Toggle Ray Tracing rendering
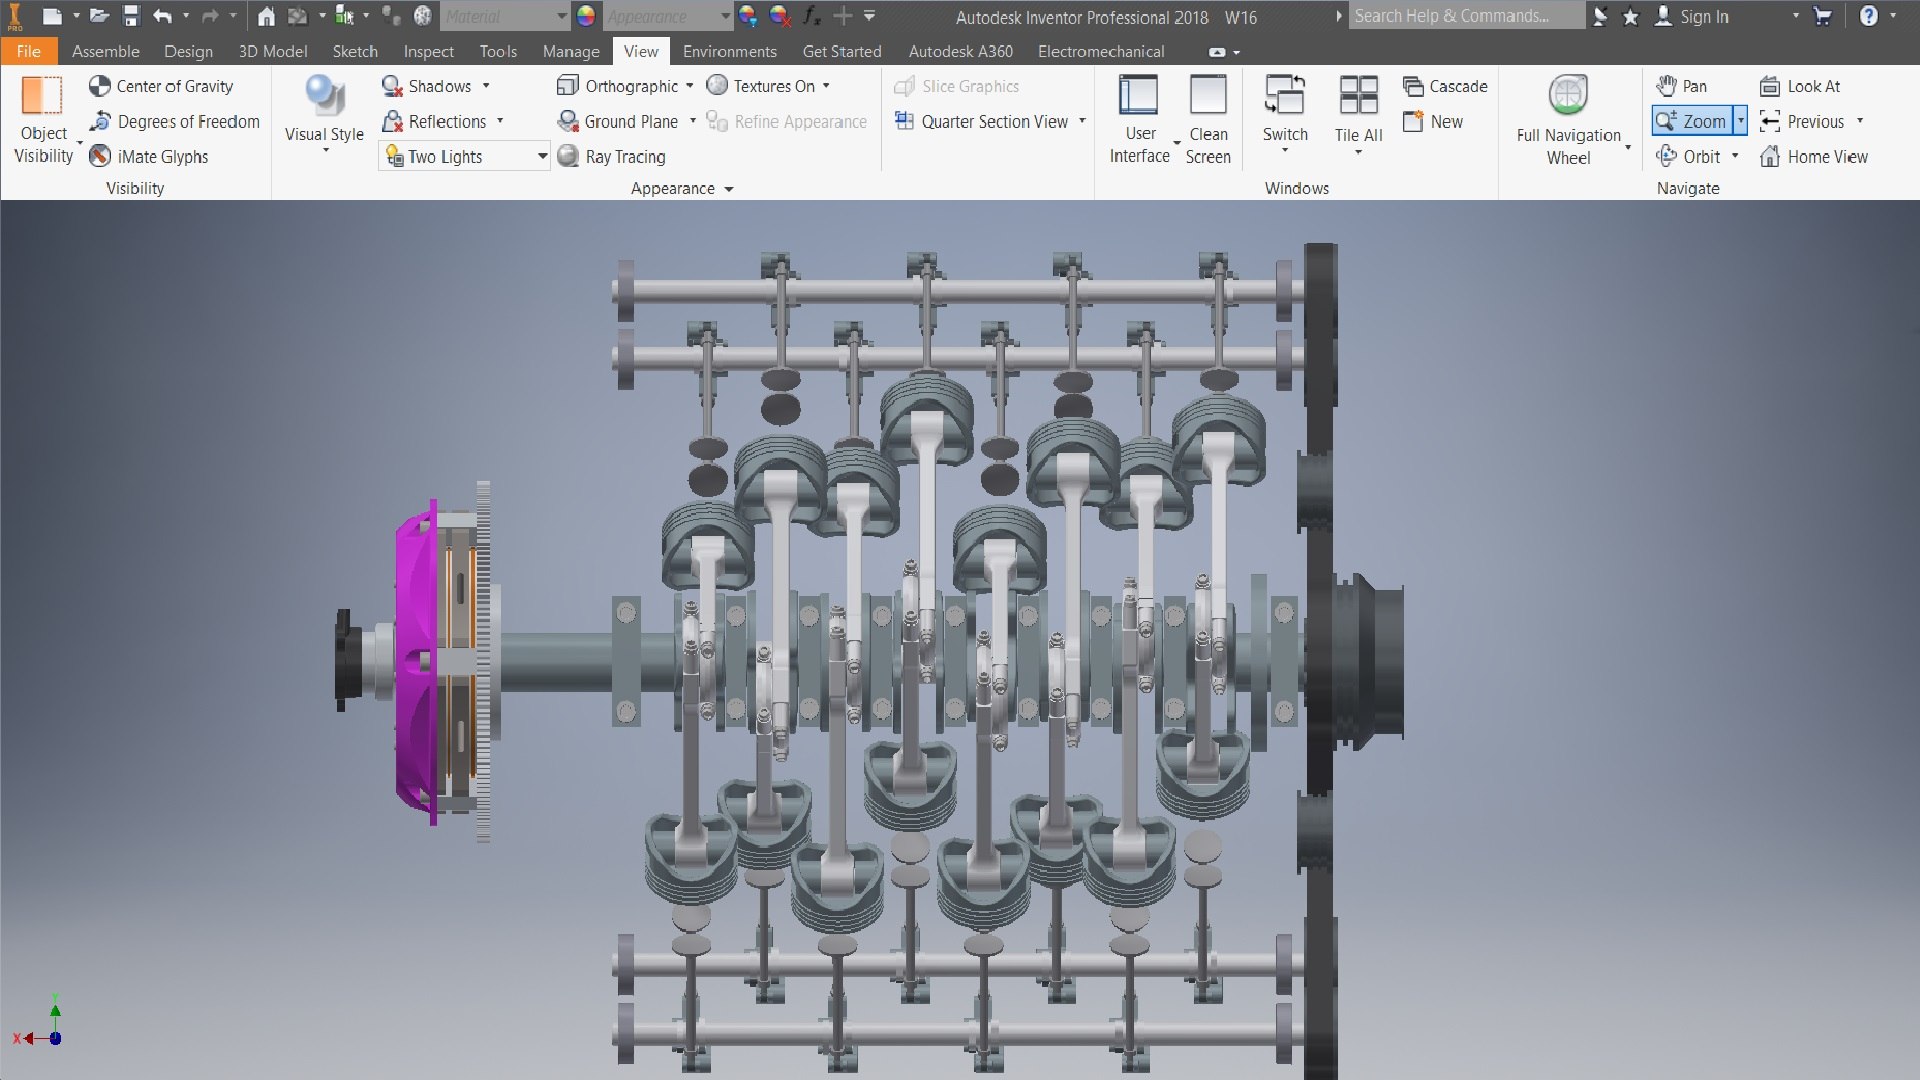The image size is (1920, 1080). [611, 156]
